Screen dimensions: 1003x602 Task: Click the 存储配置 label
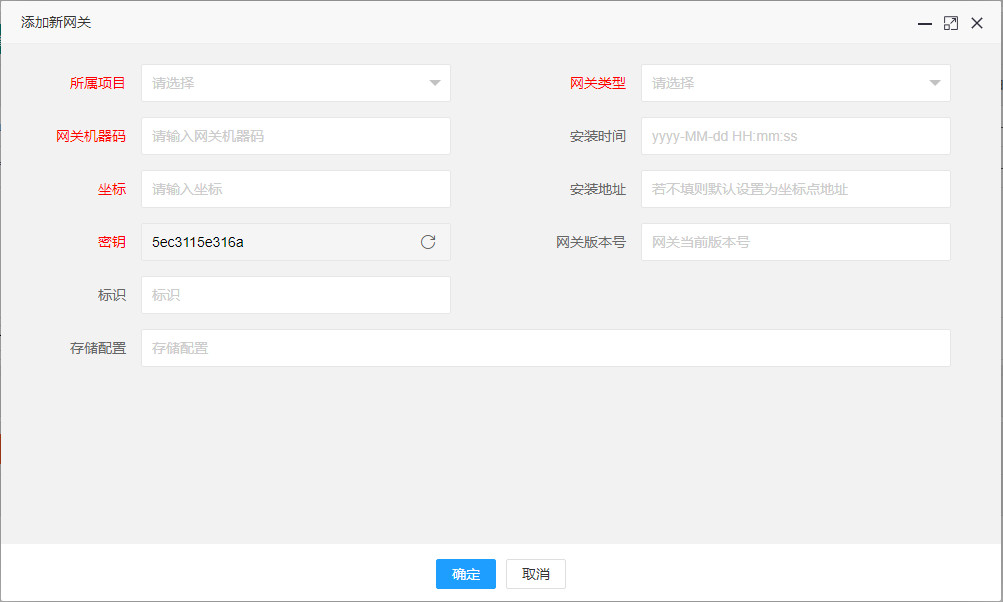(98, 348)
